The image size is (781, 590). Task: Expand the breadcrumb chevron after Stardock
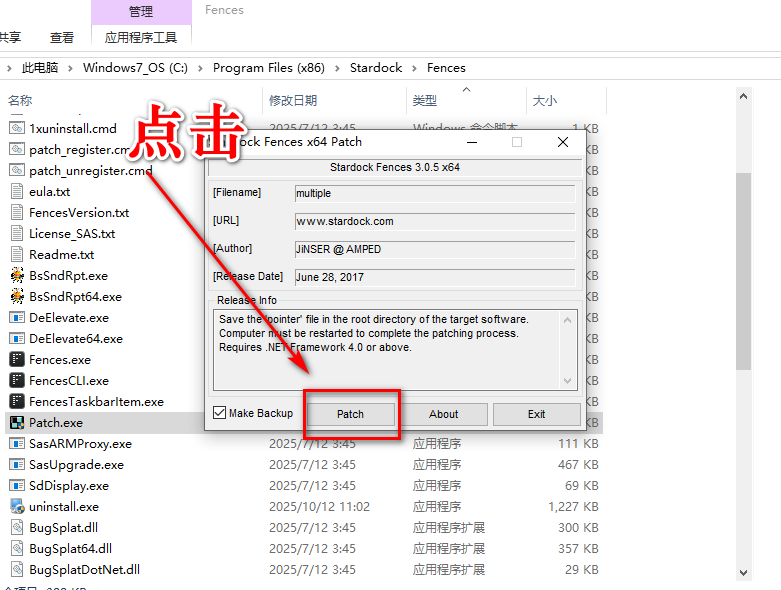[x=414, y=68]
